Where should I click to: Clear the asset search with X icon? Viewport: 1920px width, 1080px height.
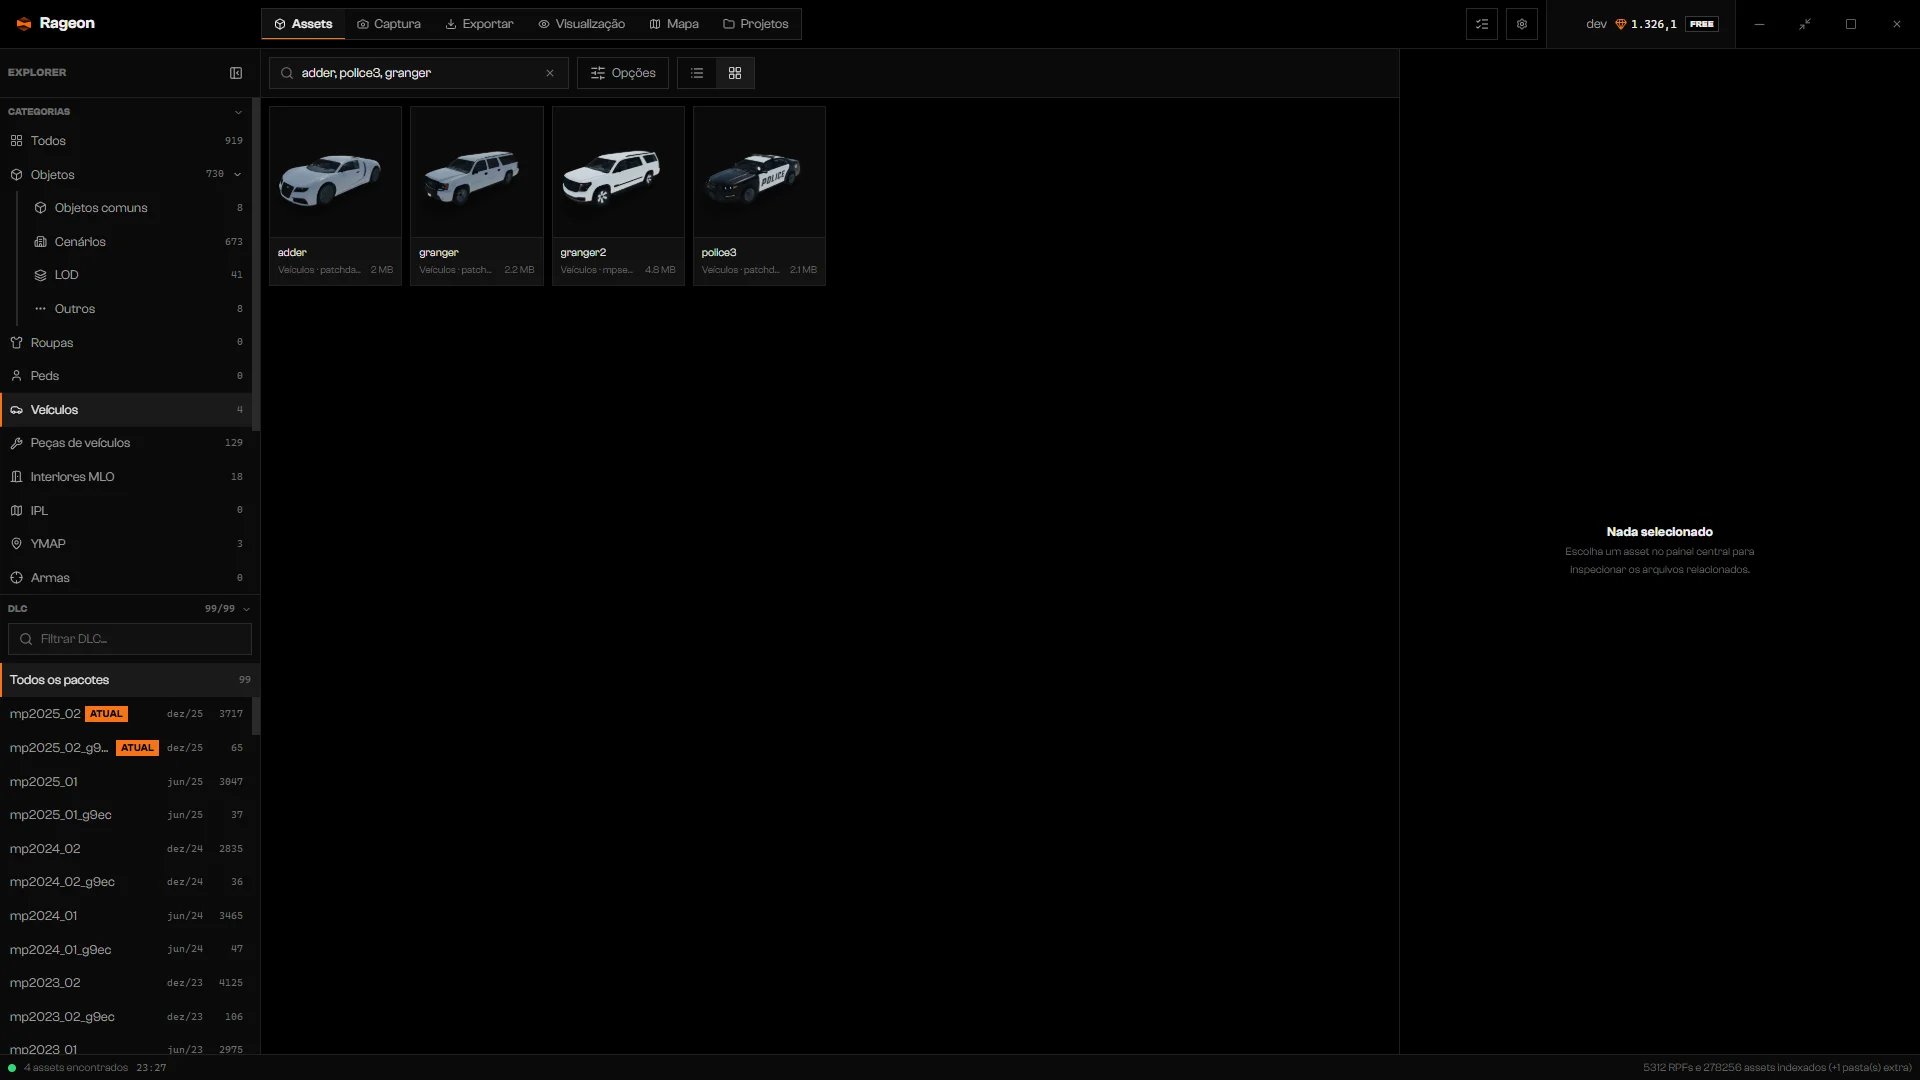[550, 73]
